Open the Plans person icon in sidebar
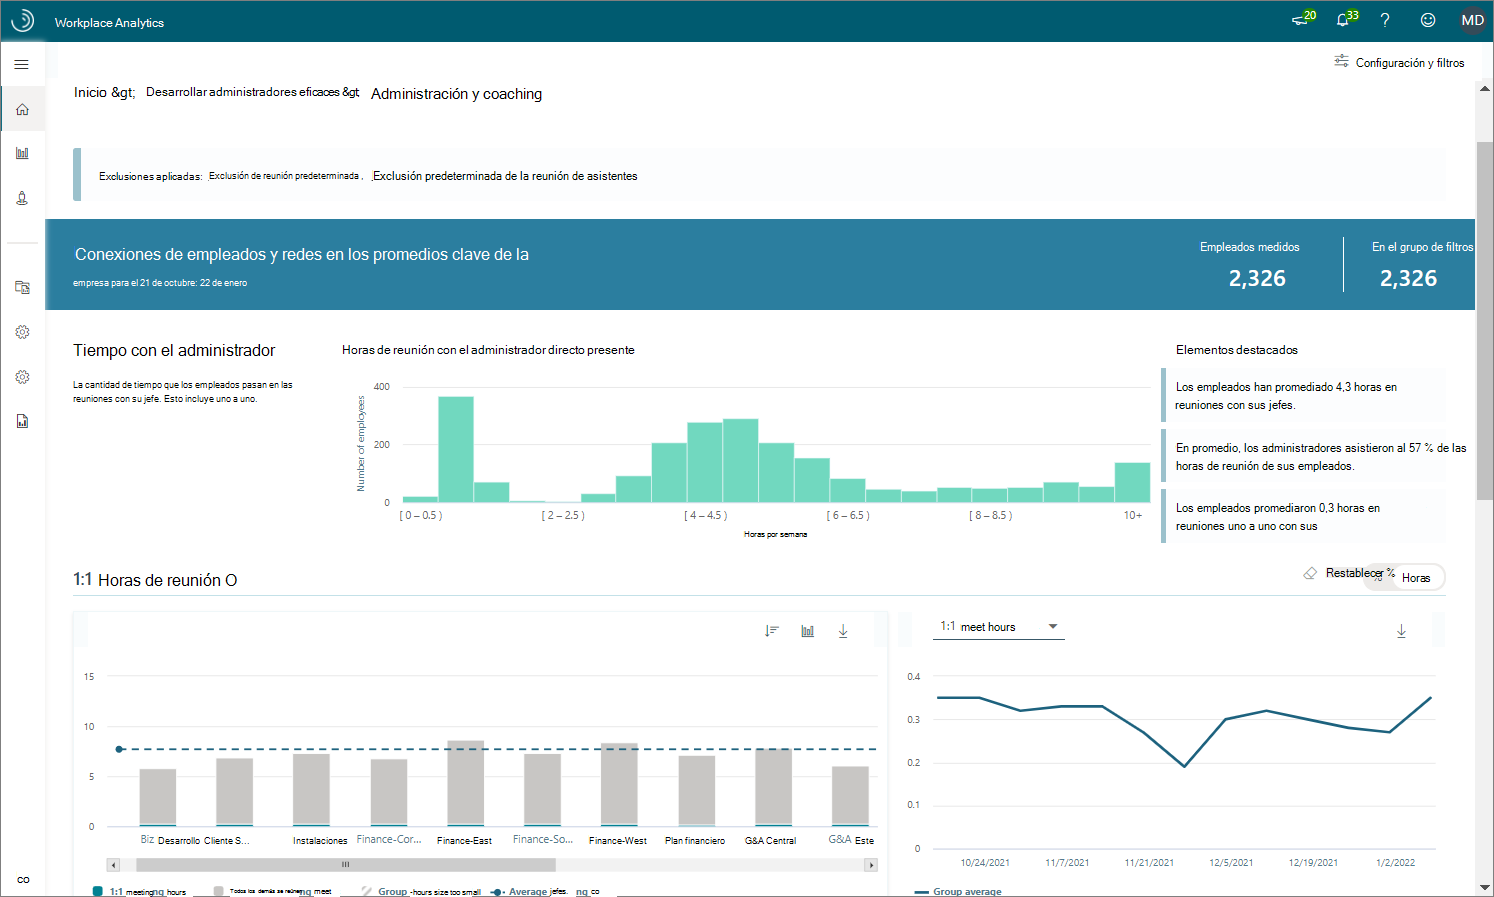Viewport: 1494px width, 897px height. coord(22,198)
